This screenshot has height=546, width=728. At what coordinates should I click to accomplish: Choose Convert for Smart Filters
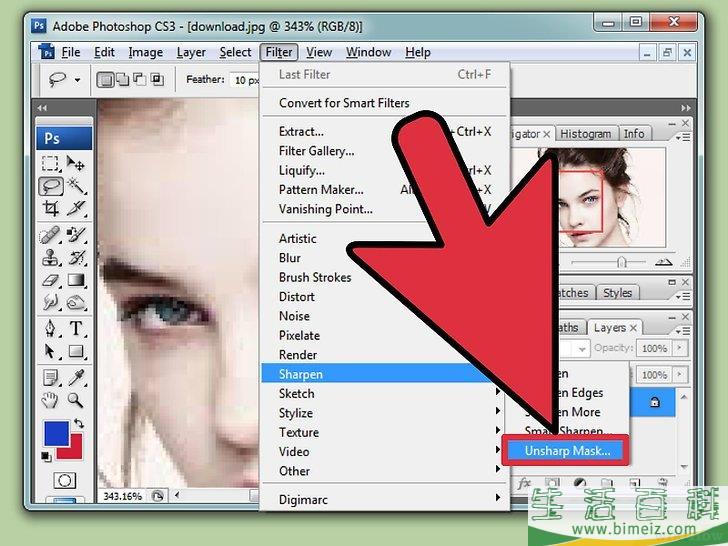[x=344, y=103]
